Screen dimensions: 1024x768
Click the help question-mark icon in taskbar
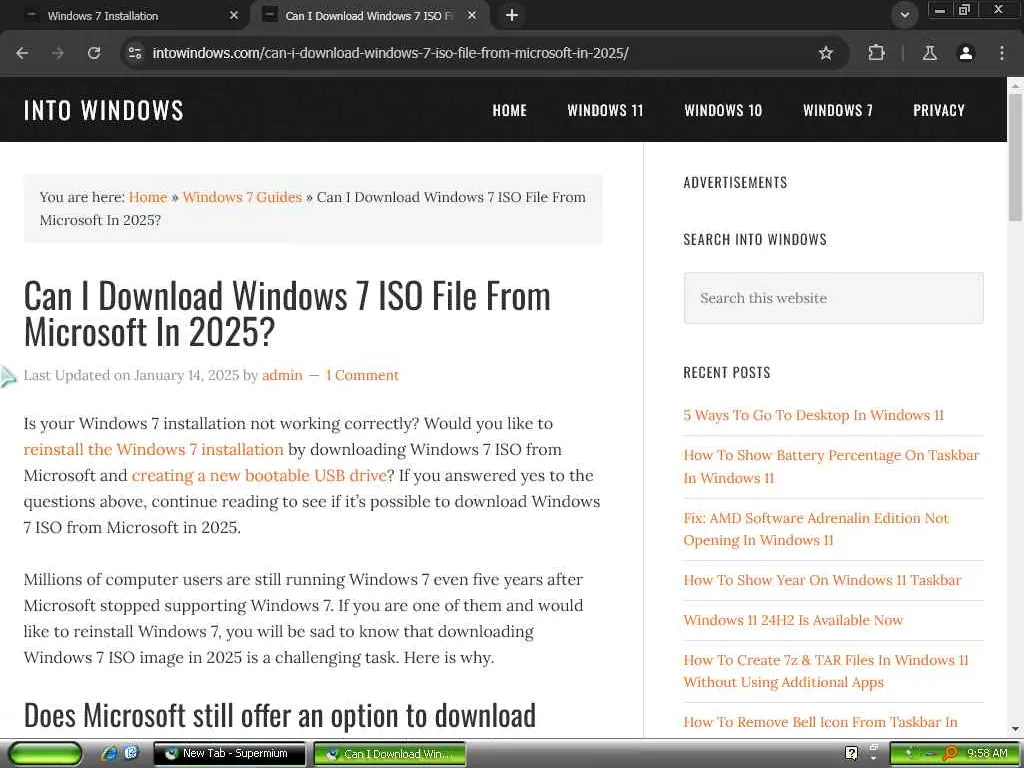[x=851, y=754]
